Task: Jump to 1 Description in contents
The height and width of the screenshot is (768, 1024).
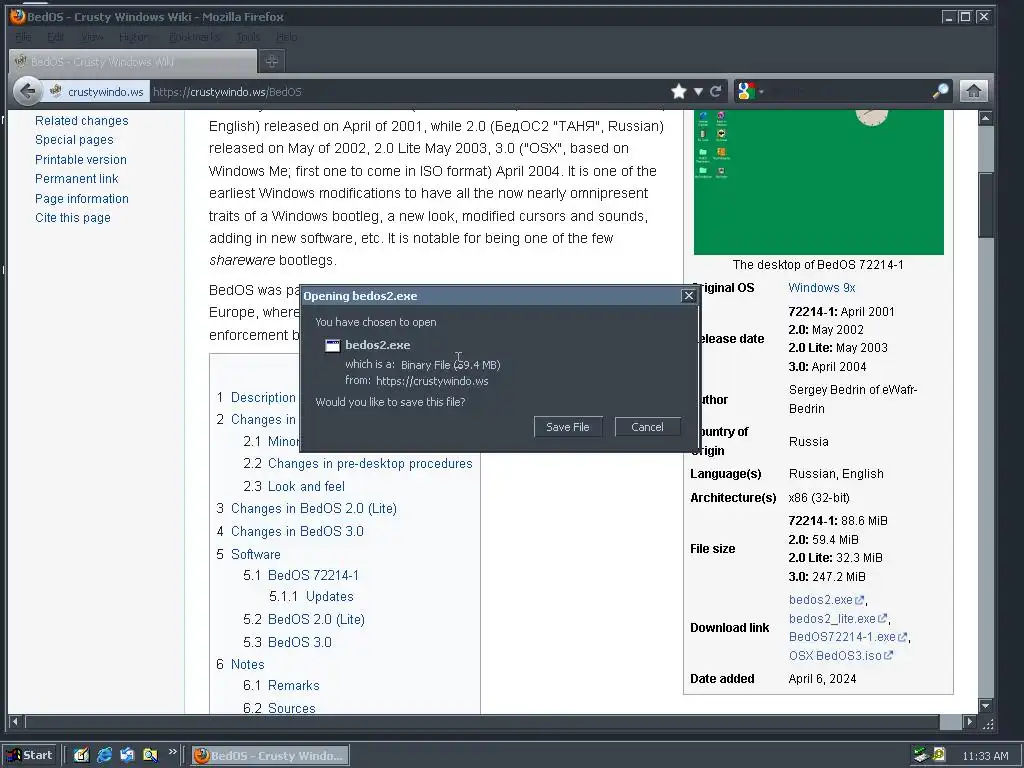Action: [256, 398]
